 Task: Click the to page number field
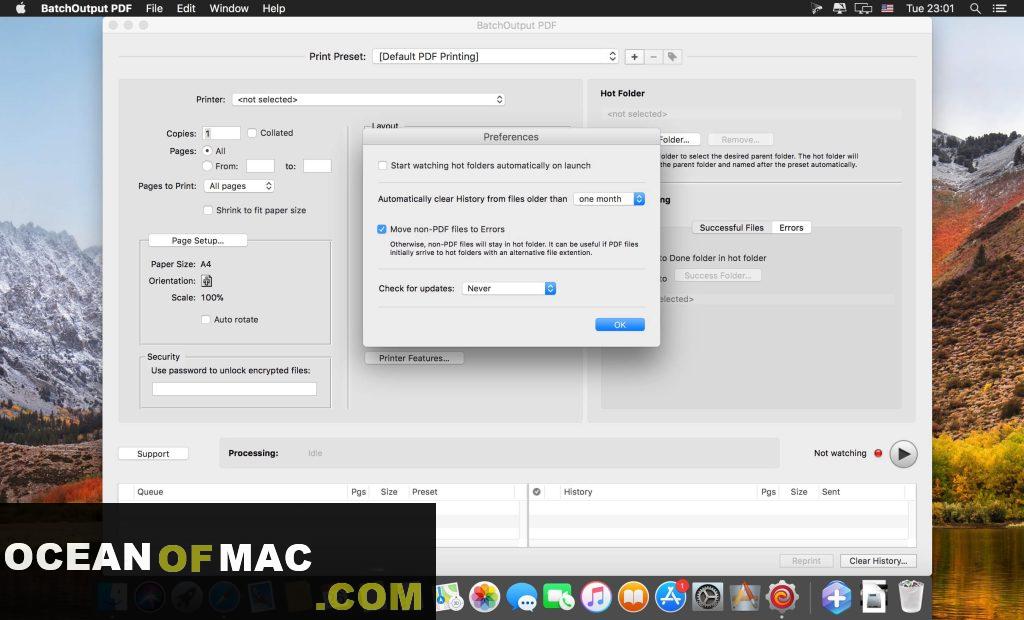(317, 166)
